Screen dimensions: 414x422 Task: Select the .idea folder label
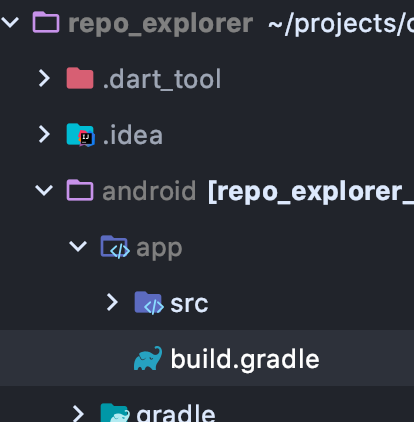tap(133, 135)
